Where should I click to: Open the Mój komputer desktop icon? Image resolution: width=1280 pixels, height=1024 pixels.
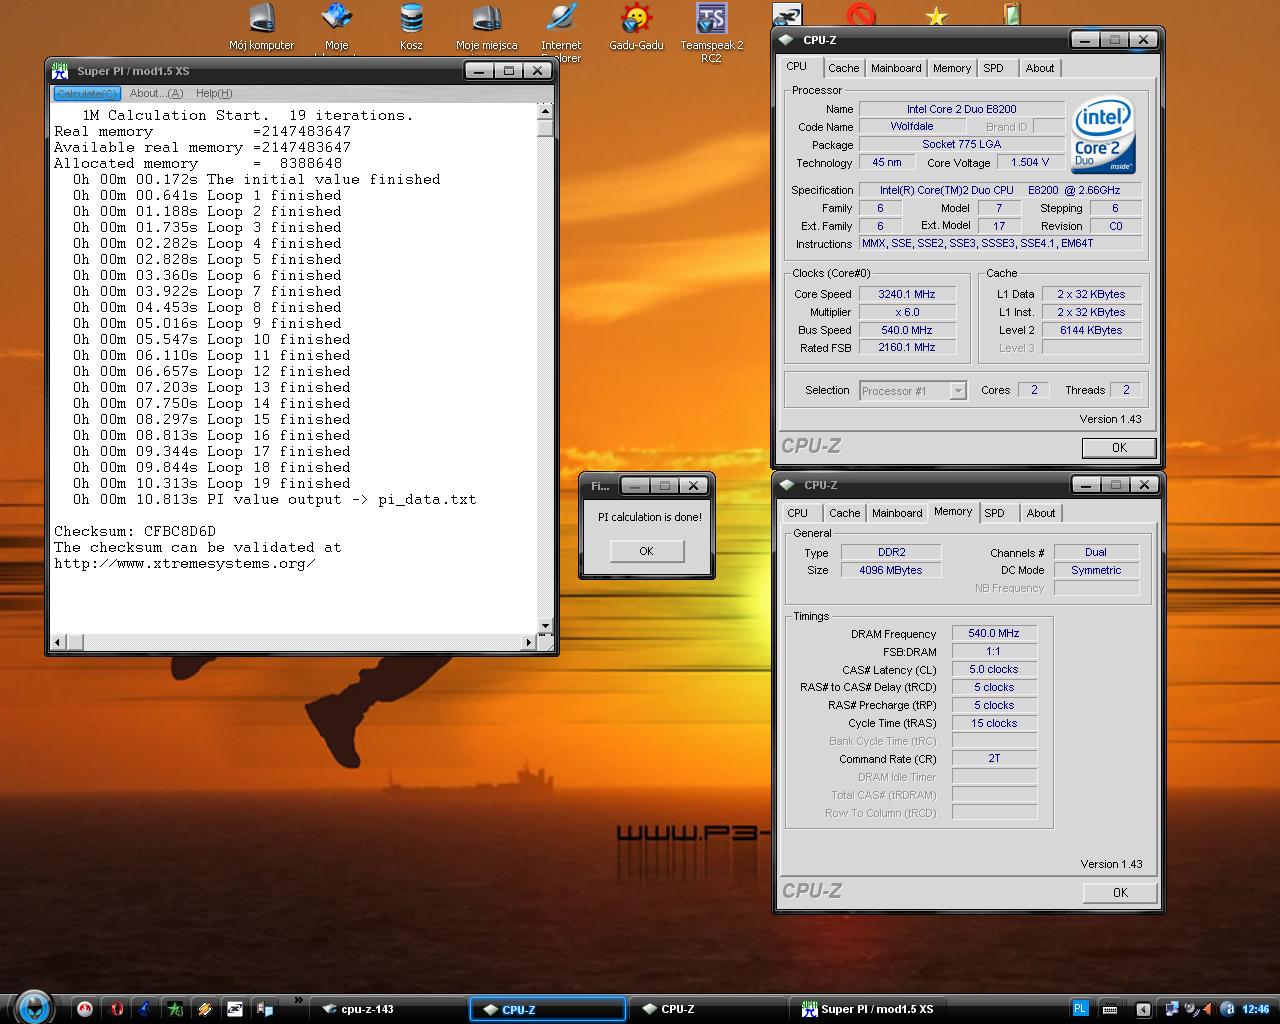tap(261, 27)
